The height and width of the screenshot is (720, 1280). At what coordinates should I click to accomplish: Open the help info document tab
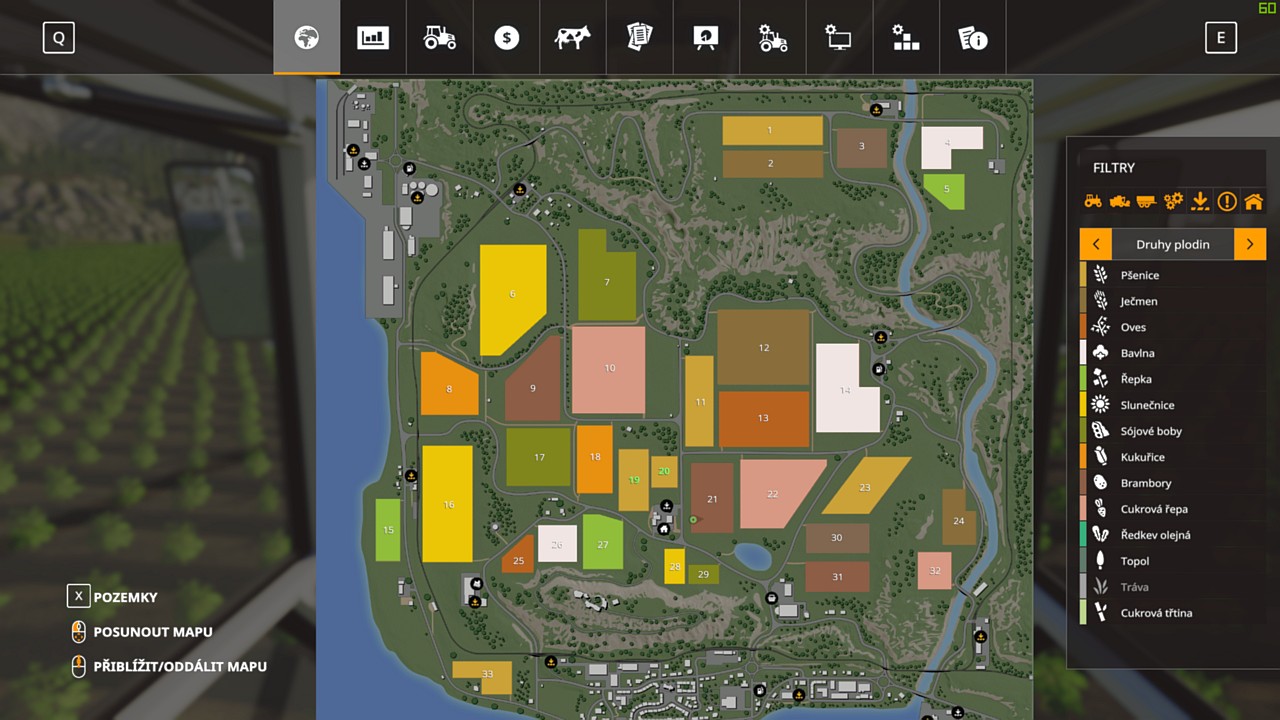972,38
